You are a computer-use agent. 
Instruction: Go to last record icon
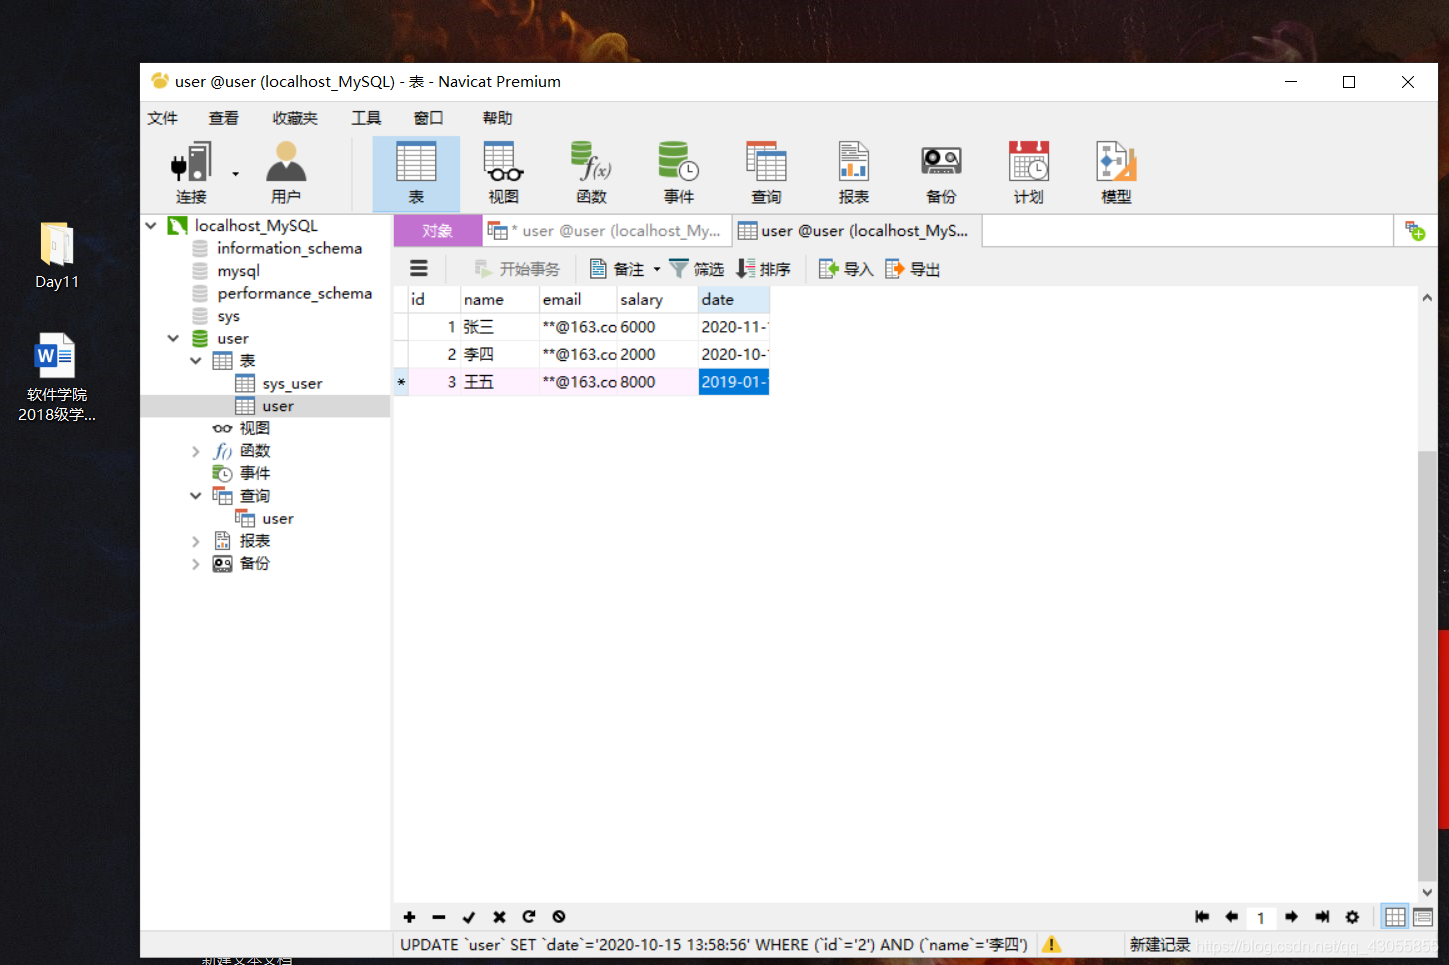click(1322, 916)
